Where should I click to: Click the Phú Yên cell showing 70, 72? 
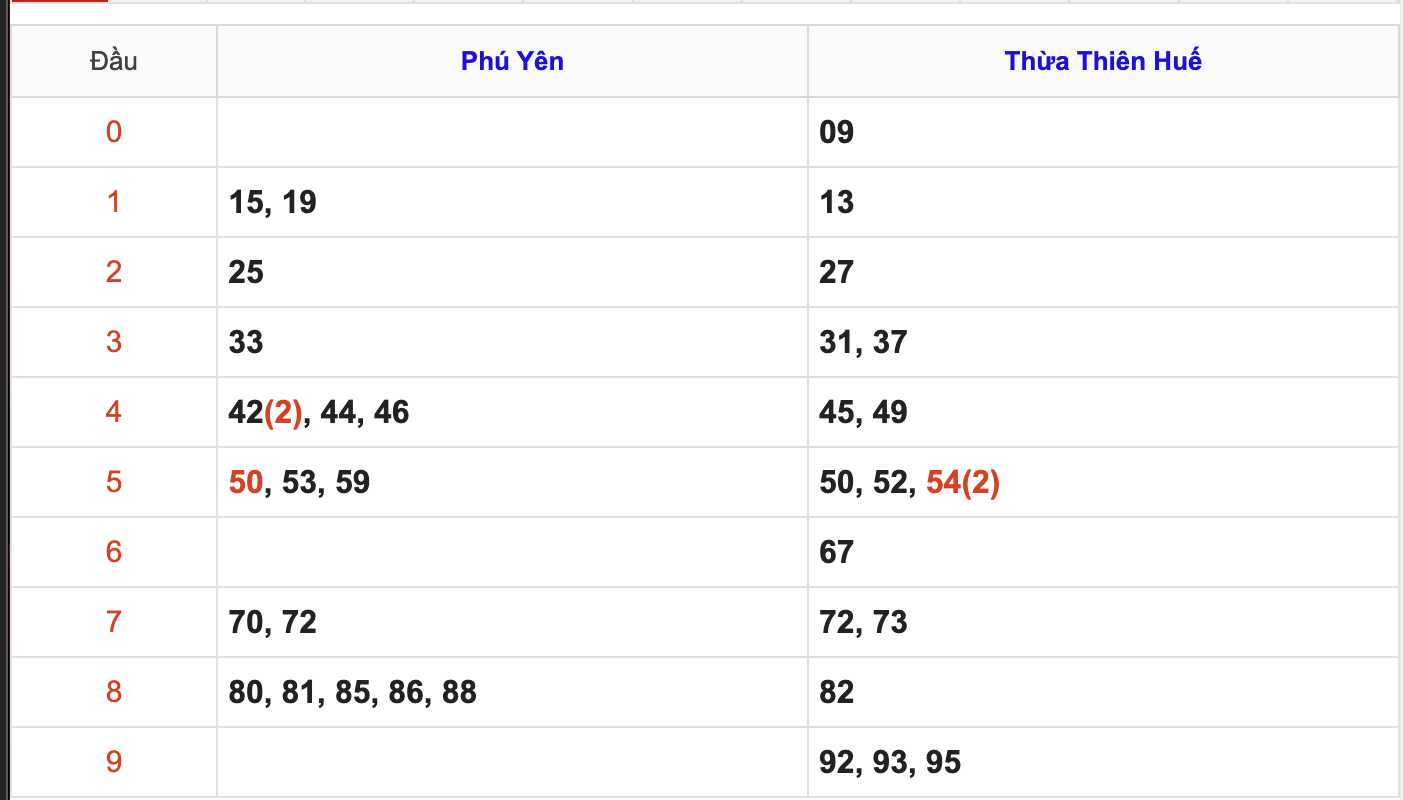(x=272, y=622)
